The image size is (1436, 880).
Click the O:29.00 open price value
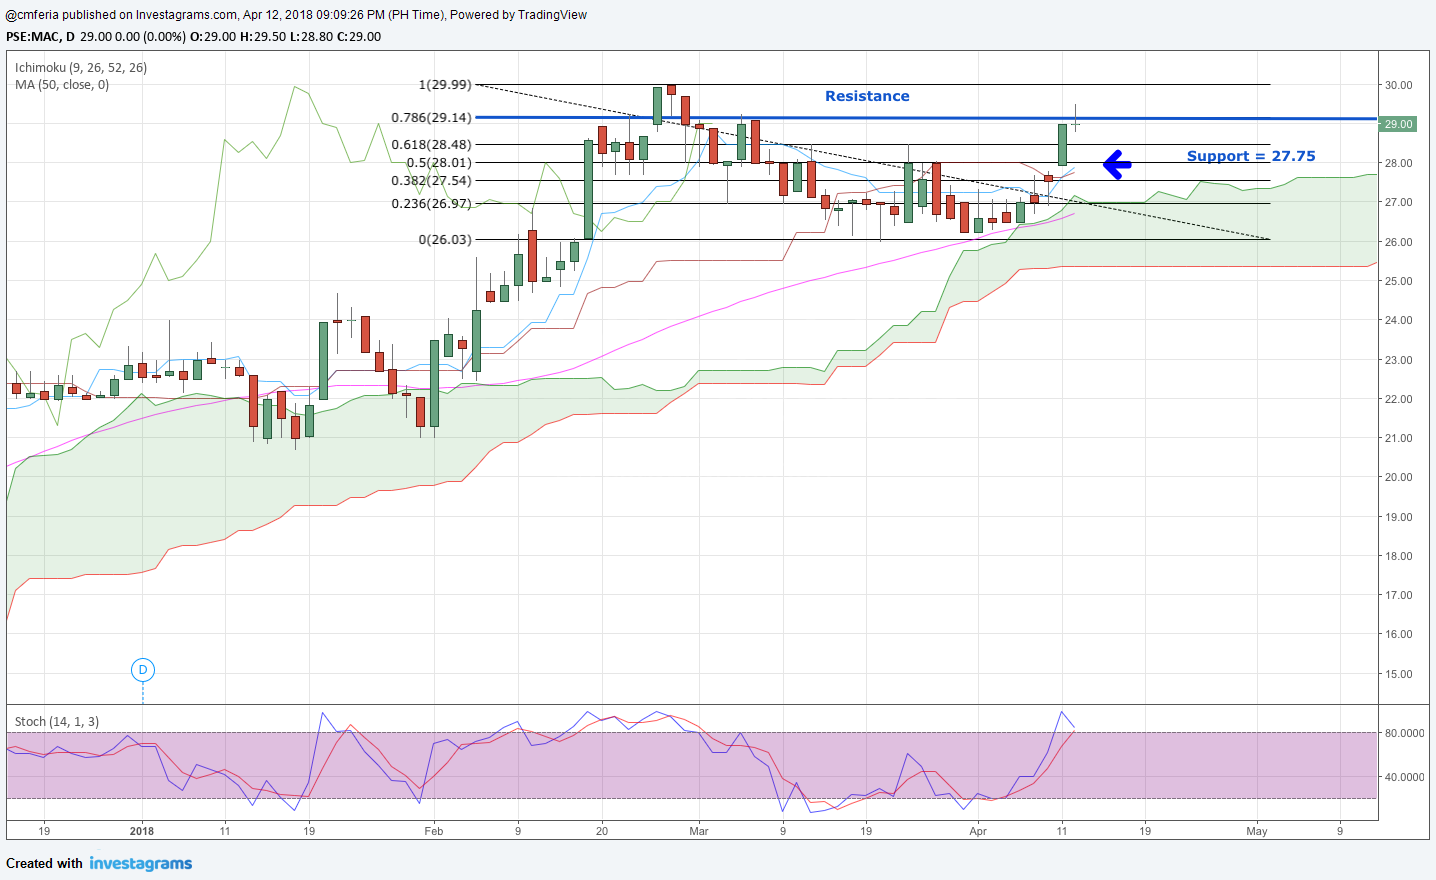point(213,36)
